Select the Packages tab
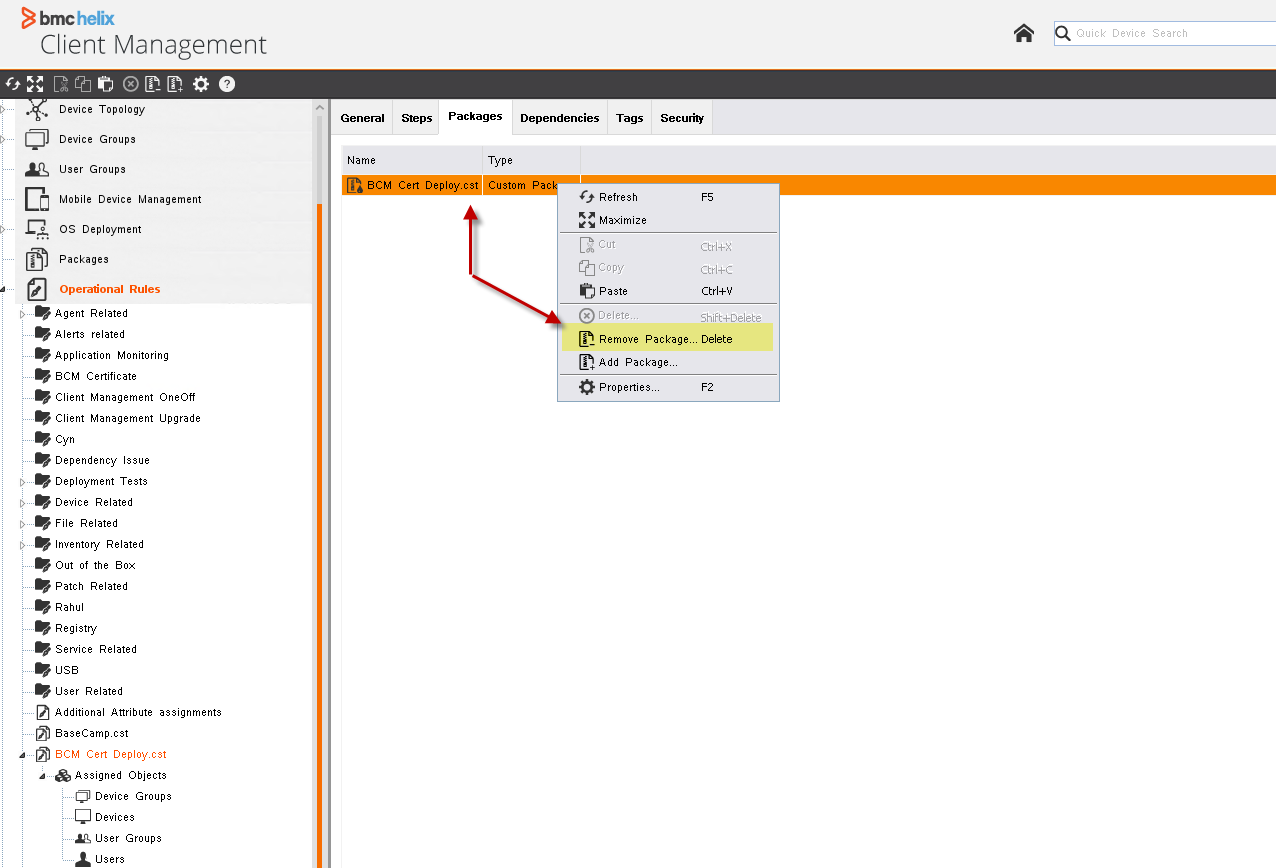The image size is (1276, 868). pos(475,117)
